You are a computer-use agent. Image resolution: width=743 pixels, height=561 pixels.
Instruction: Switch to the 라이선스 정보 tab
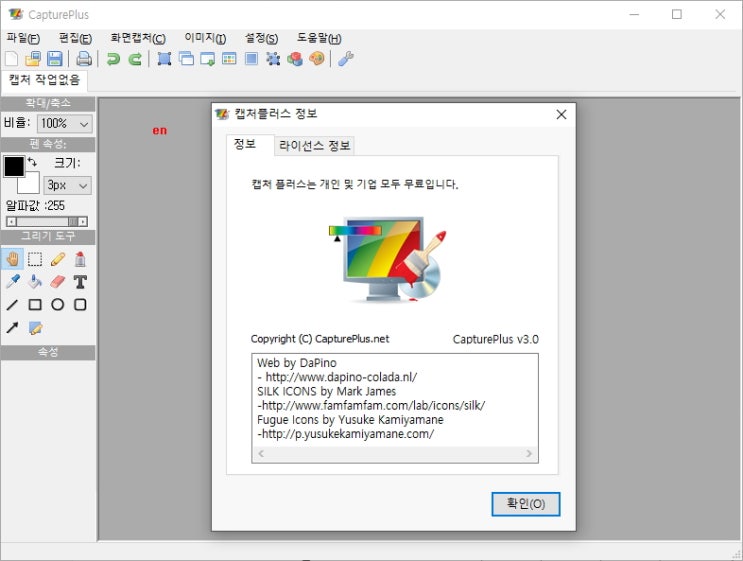[314, 145]
